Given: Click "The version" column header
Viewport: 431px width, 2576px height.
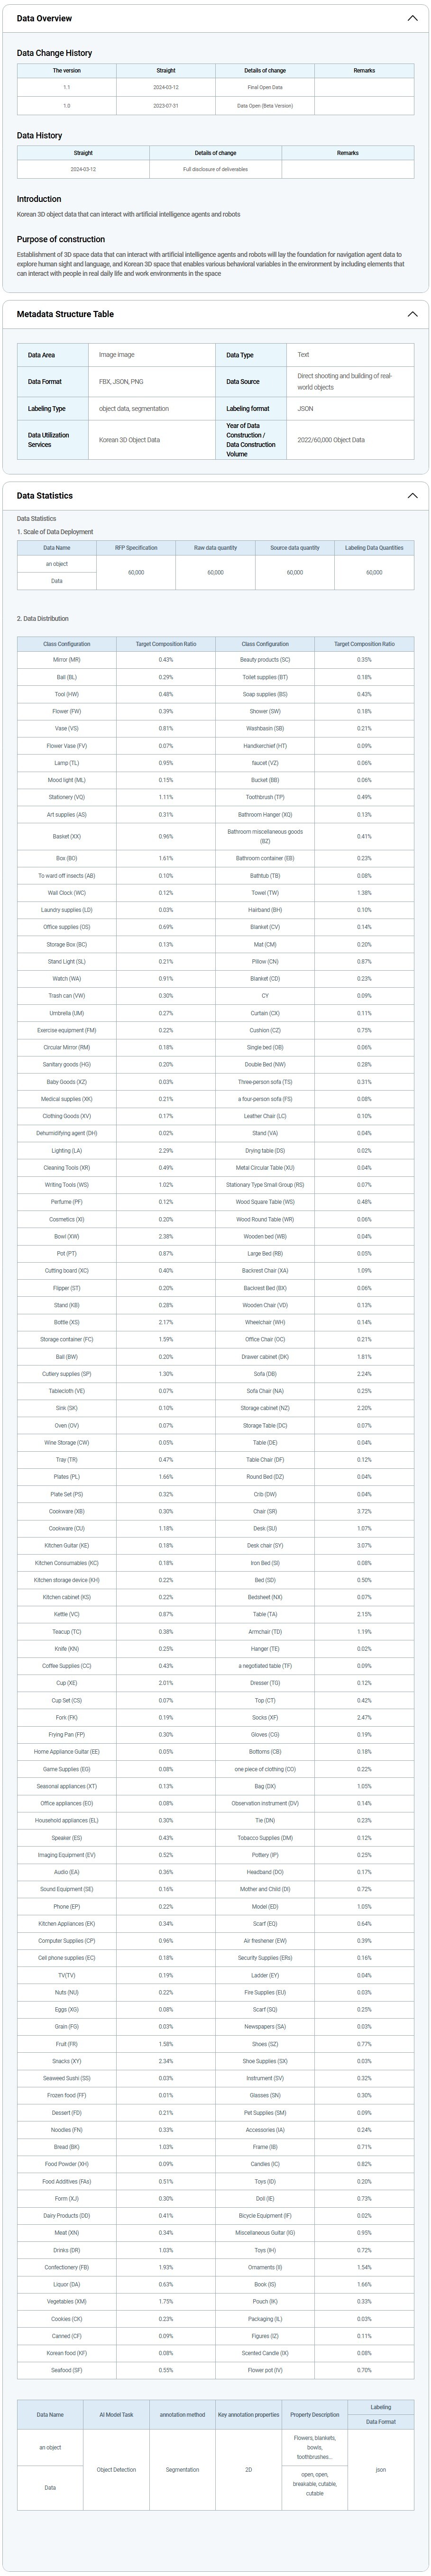Looking at the screenshot, I should 66,71.
